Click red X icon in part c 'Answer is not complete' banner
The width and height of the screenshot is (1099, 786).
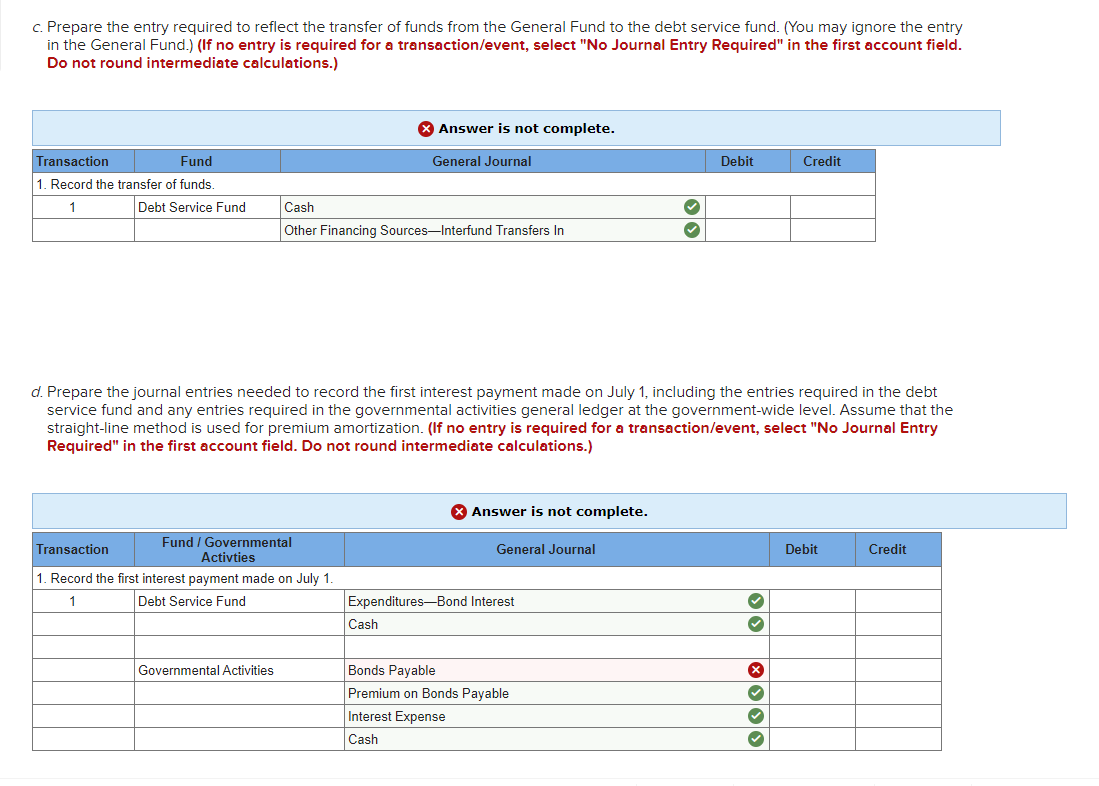point(425,128)
